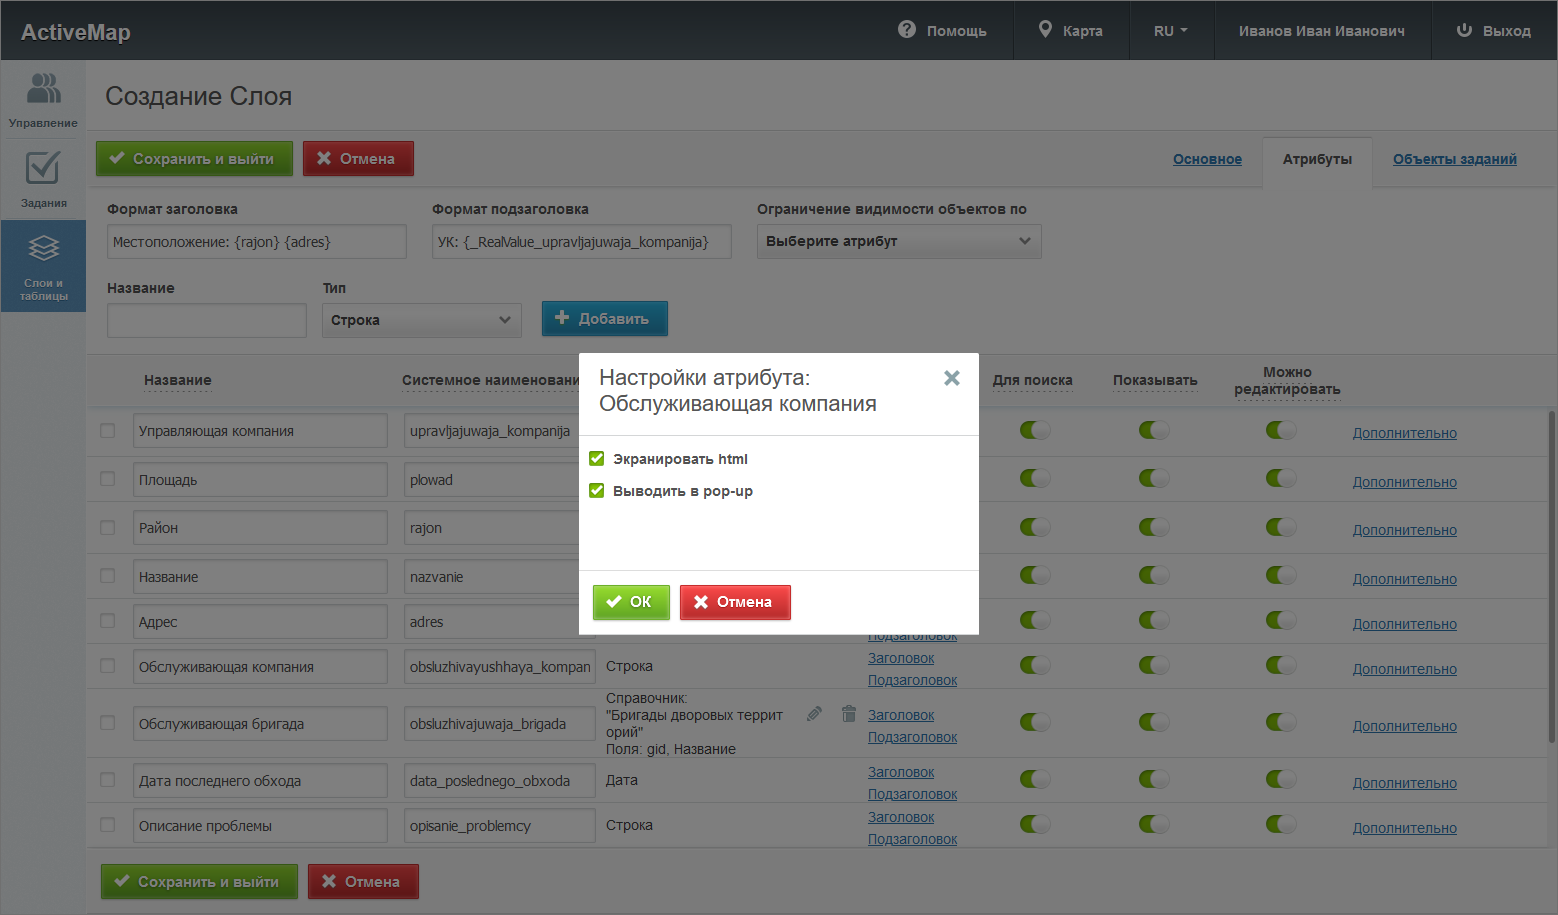
Task: Confirm dialog with the OK button
Action: click(x=630, y=602)
